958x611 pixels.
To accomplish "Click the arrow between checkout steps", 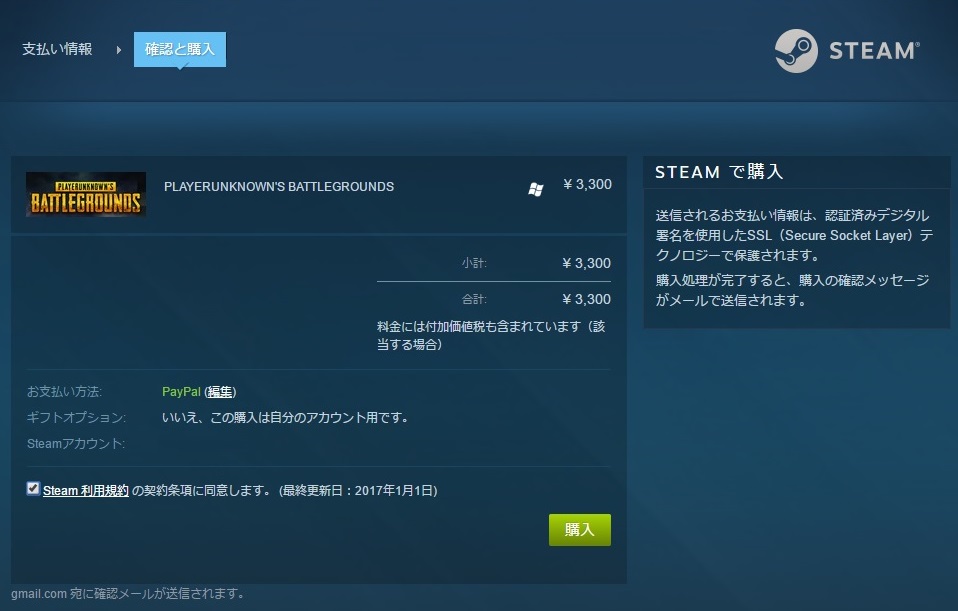I will (119, 49).
